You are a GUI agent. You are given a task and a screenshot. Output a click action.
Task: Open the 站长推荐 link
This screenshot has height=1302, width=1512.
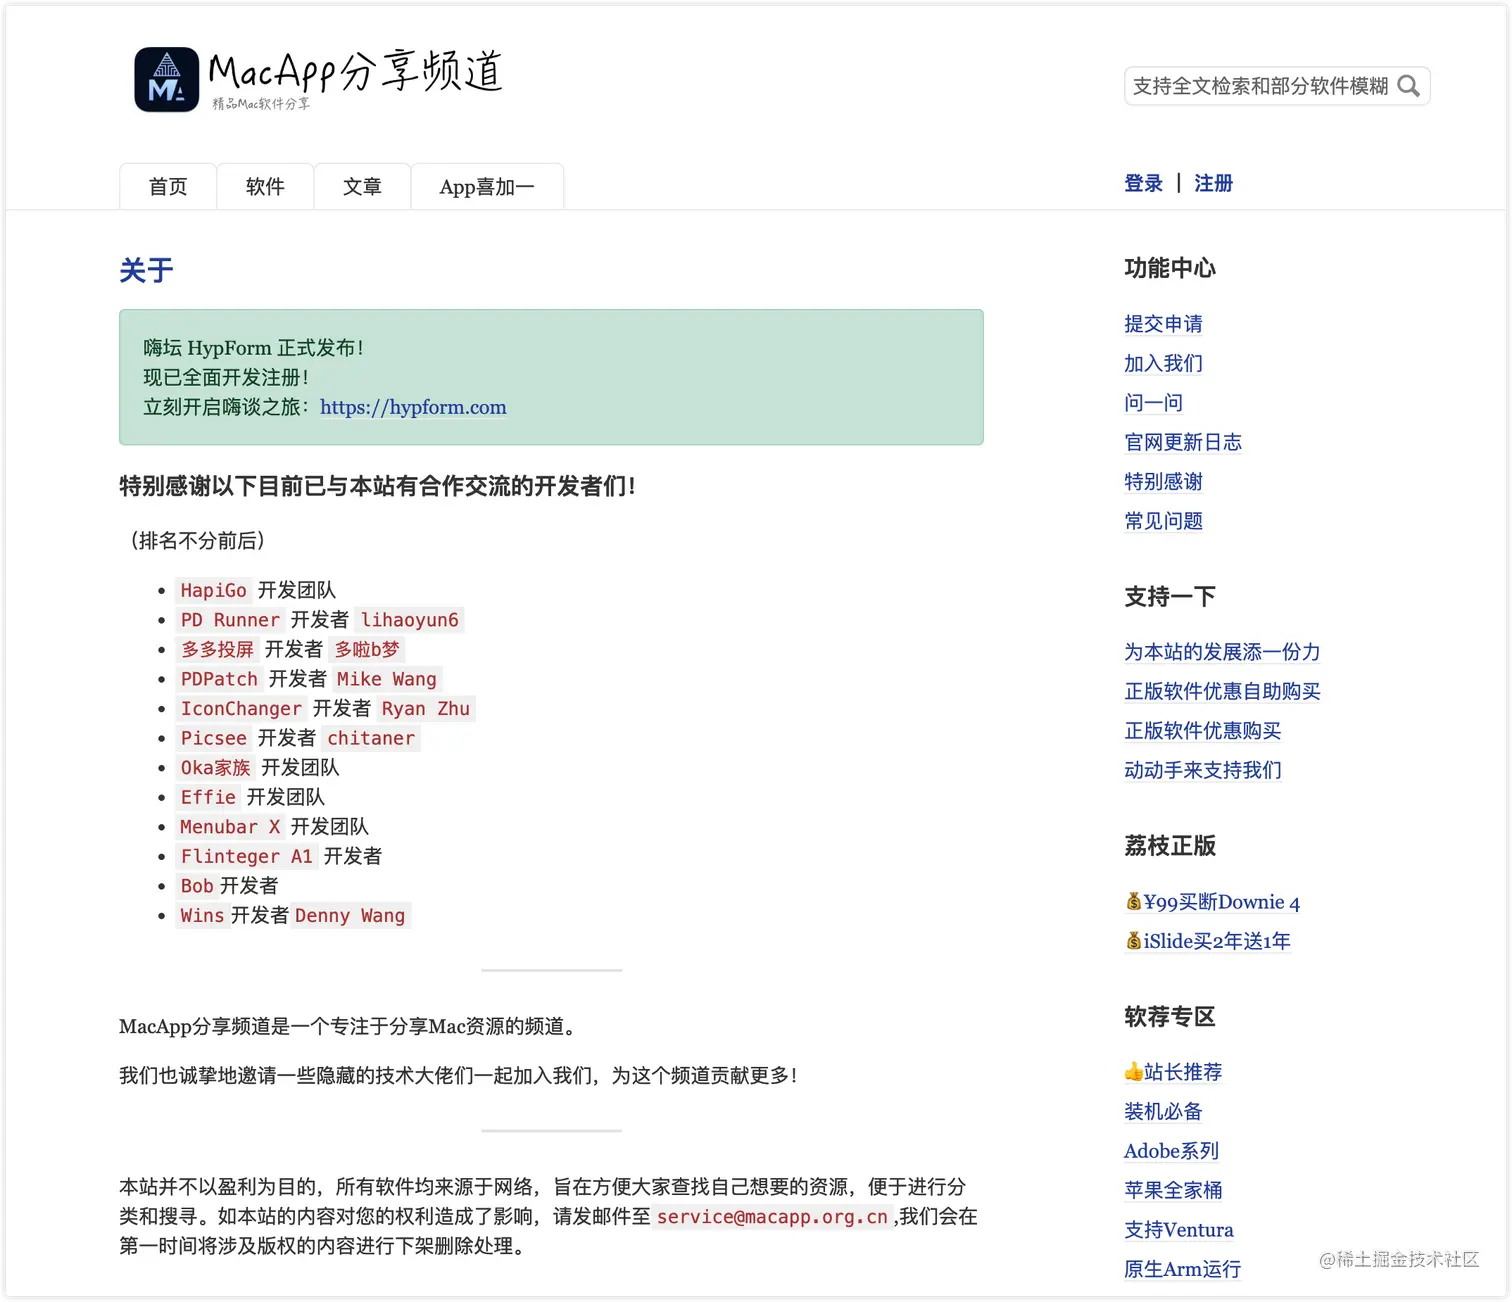(x=1173, y=1072)
